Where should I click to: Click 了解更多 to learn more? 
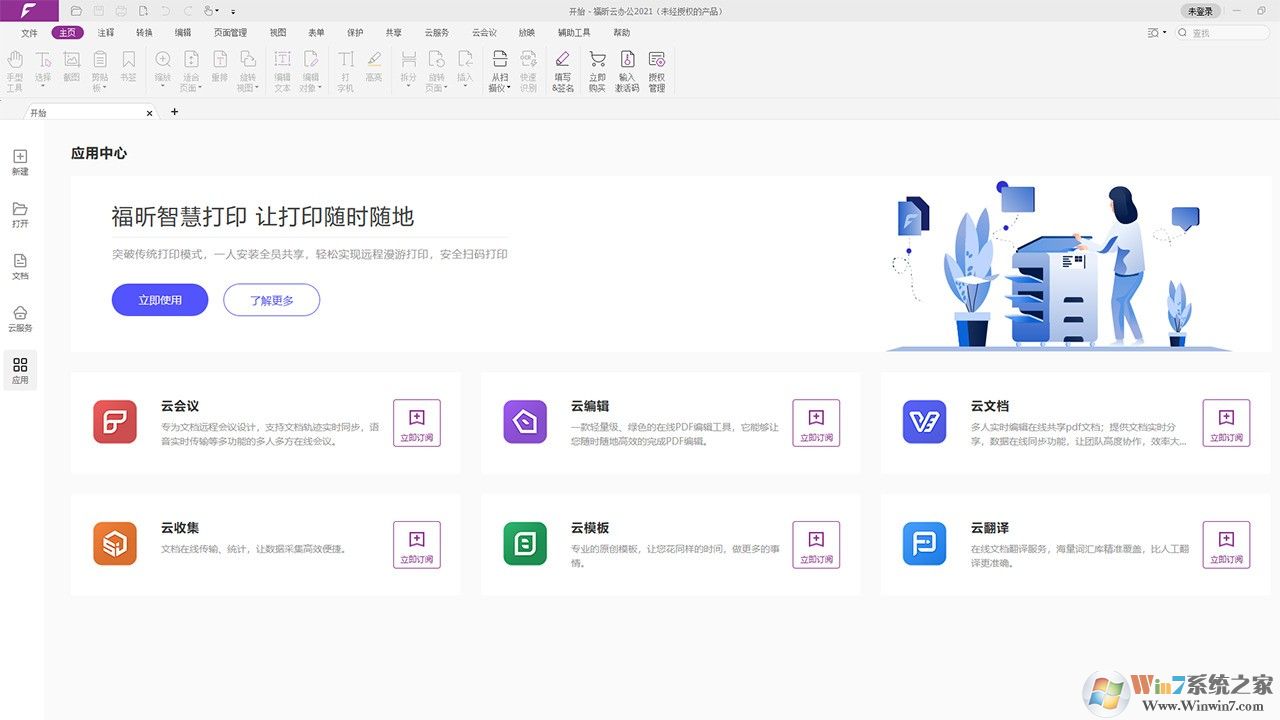click(x=271, y=299)
